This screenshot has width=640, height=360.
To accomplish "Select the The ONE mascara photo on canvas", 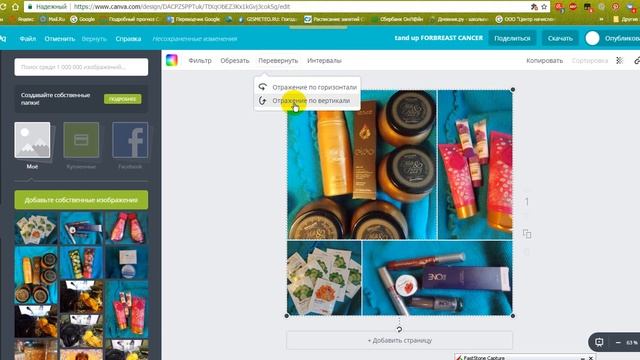I will pyautogui.click(x=437, y=278).
